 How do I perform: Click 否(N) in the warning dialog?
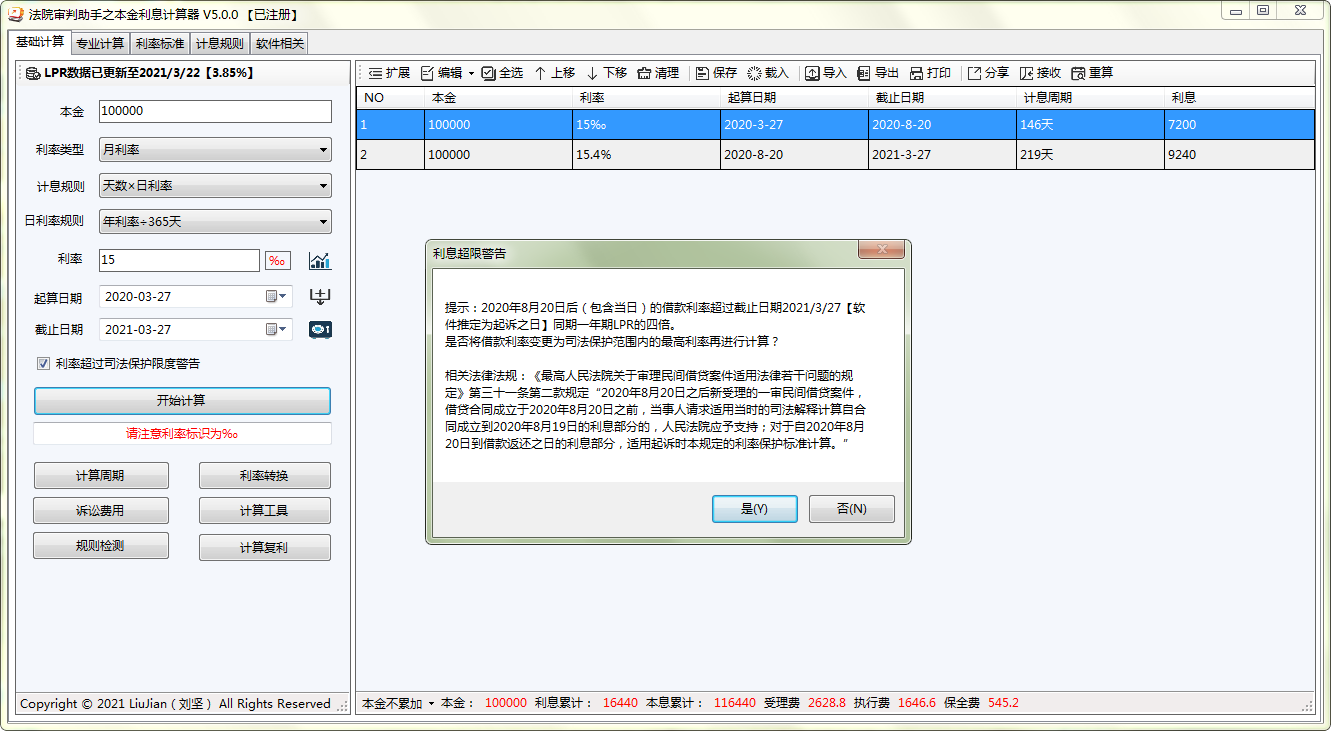[851, 509]
